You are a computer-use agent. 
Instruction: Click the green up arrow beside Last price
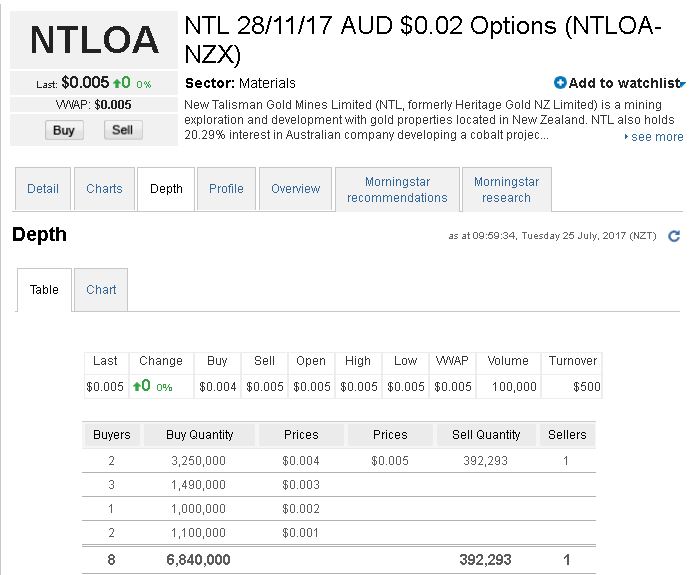pos(117,83)
